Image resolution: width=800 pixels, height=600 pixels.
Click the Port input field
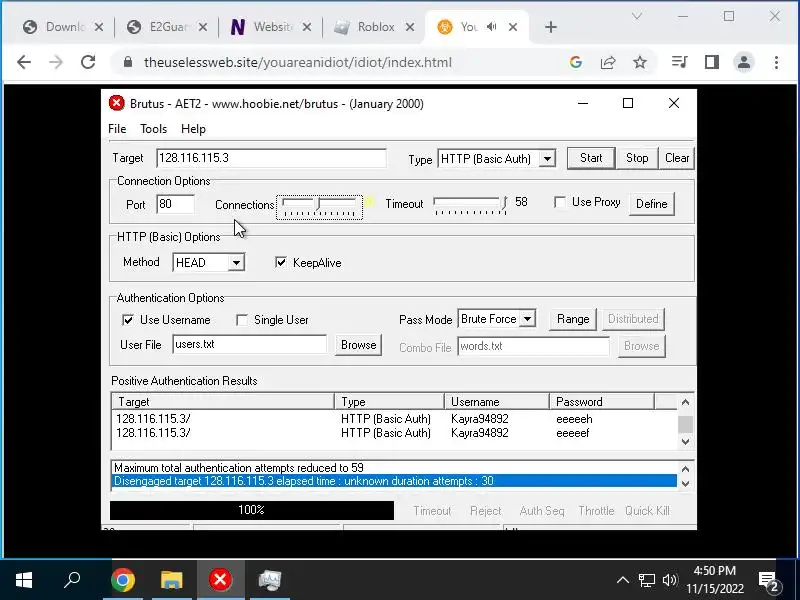tap(175, 204)
